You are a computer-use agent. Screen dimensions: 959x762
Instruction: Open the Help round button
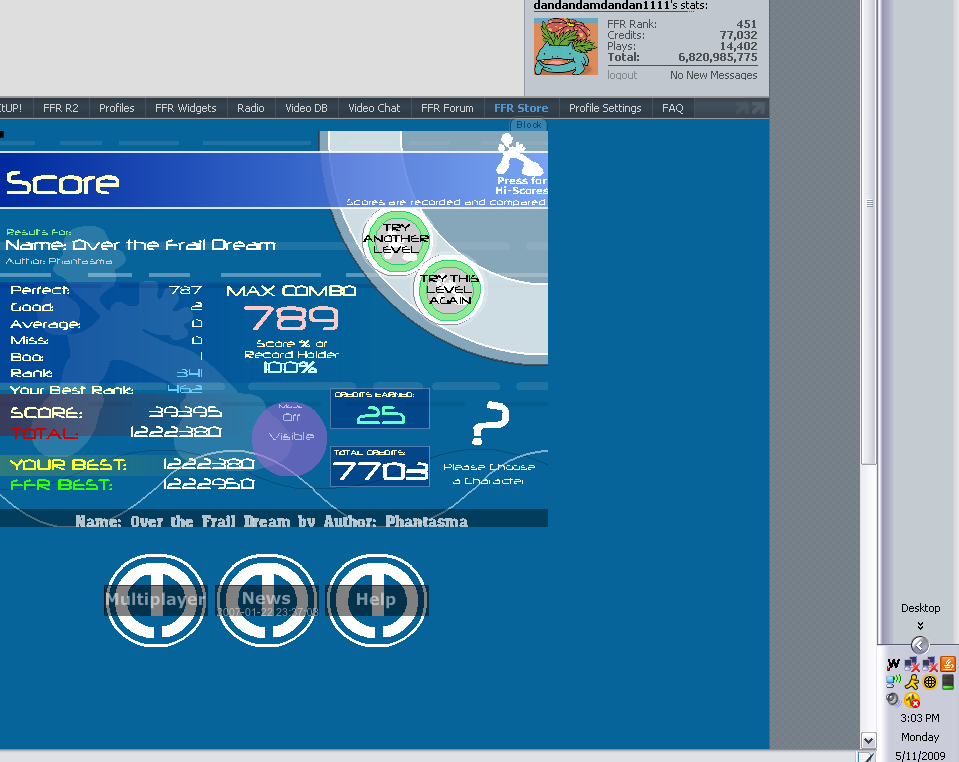[x=377, y=599]
